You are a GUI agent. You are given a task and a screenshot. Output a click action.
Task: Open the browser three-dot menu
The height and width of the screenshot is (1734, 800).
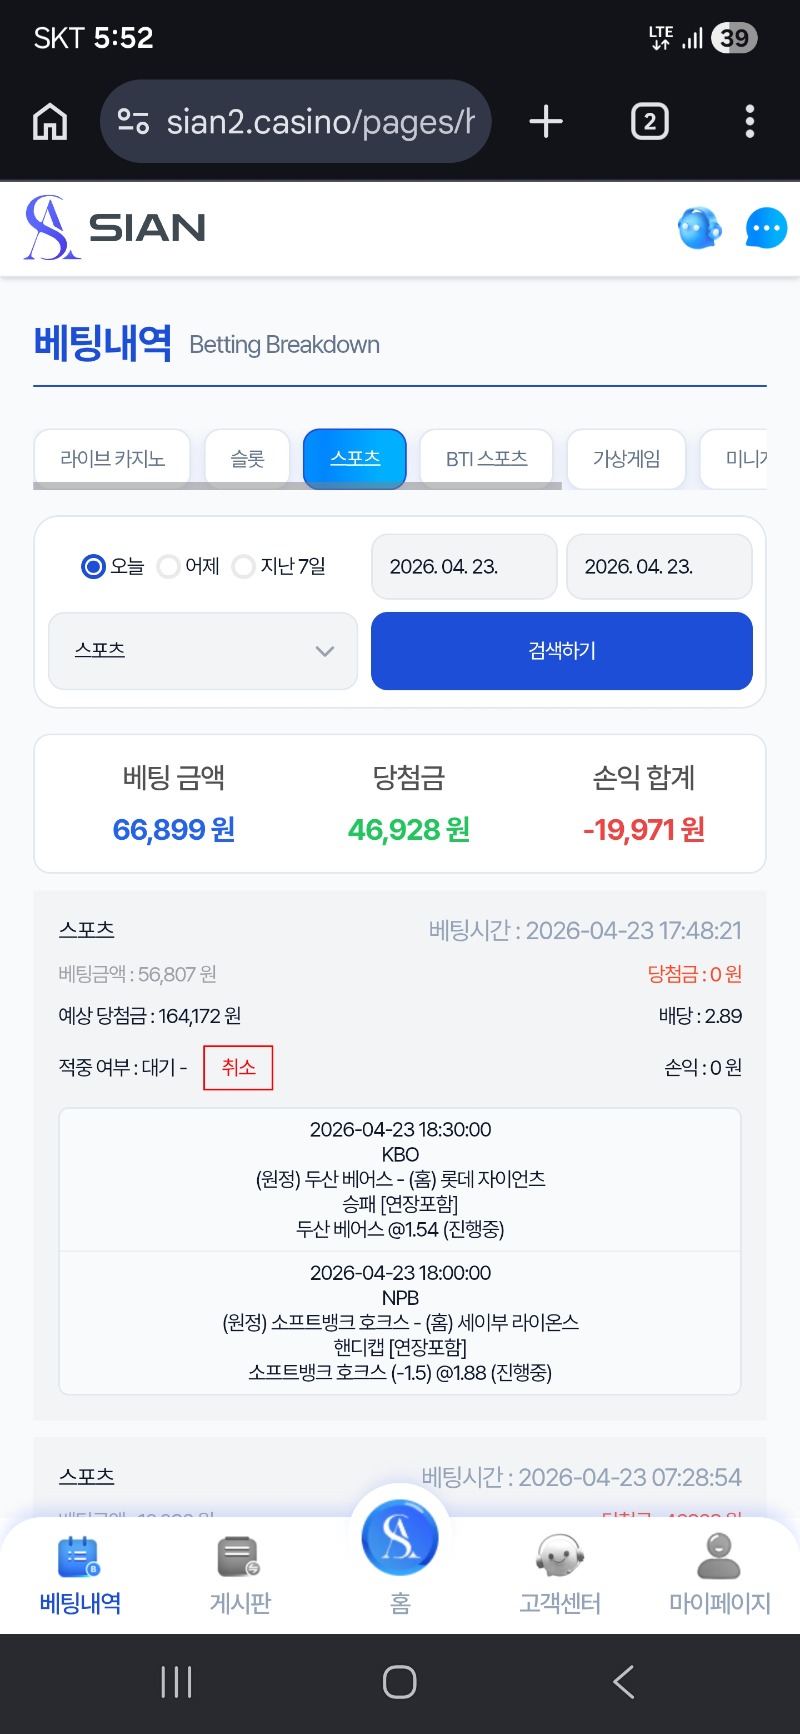coord(750,122)
